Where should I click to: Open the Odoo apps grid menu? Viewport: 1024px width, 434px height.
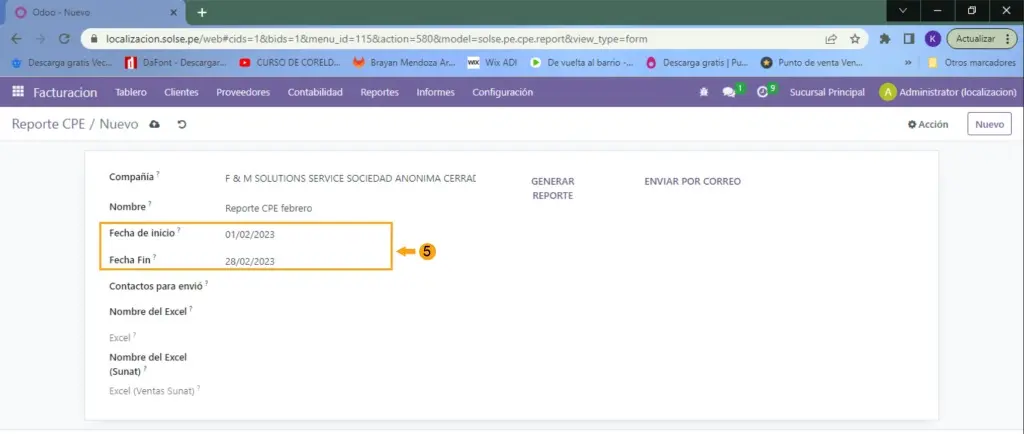coord(18,92)
